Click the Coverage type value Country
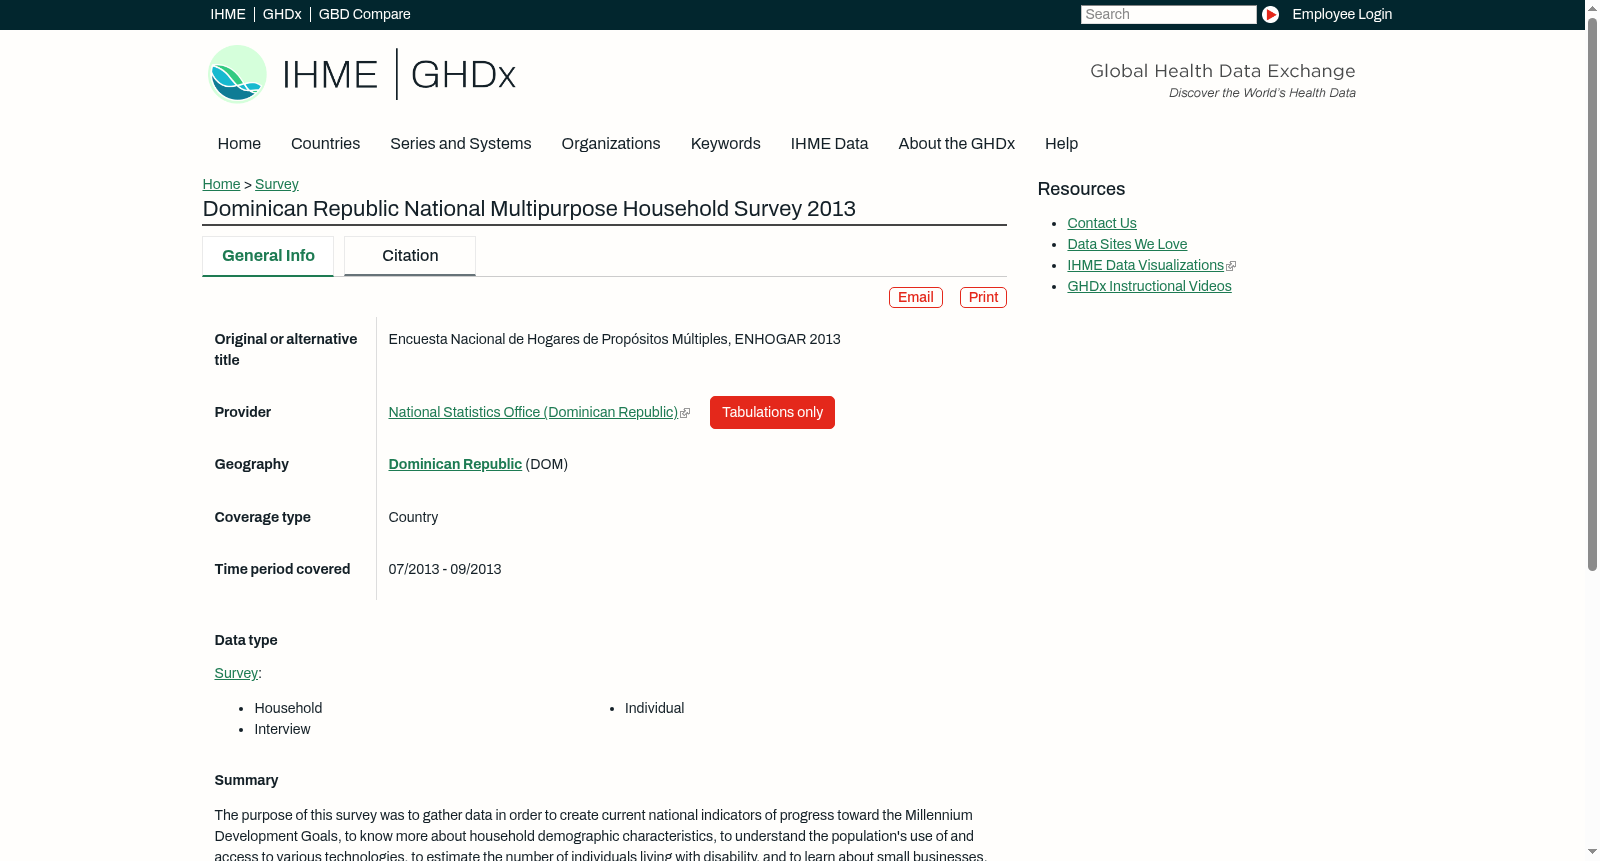 tap(413, 517)
